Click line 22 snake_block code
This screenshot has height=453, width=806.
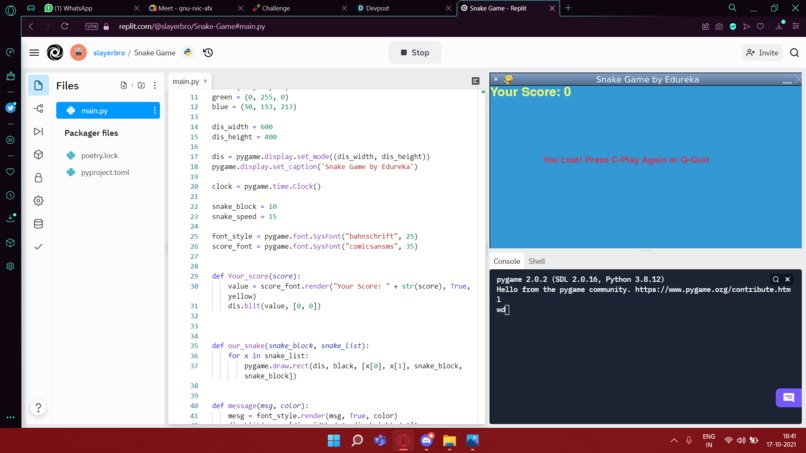[244, 207]
